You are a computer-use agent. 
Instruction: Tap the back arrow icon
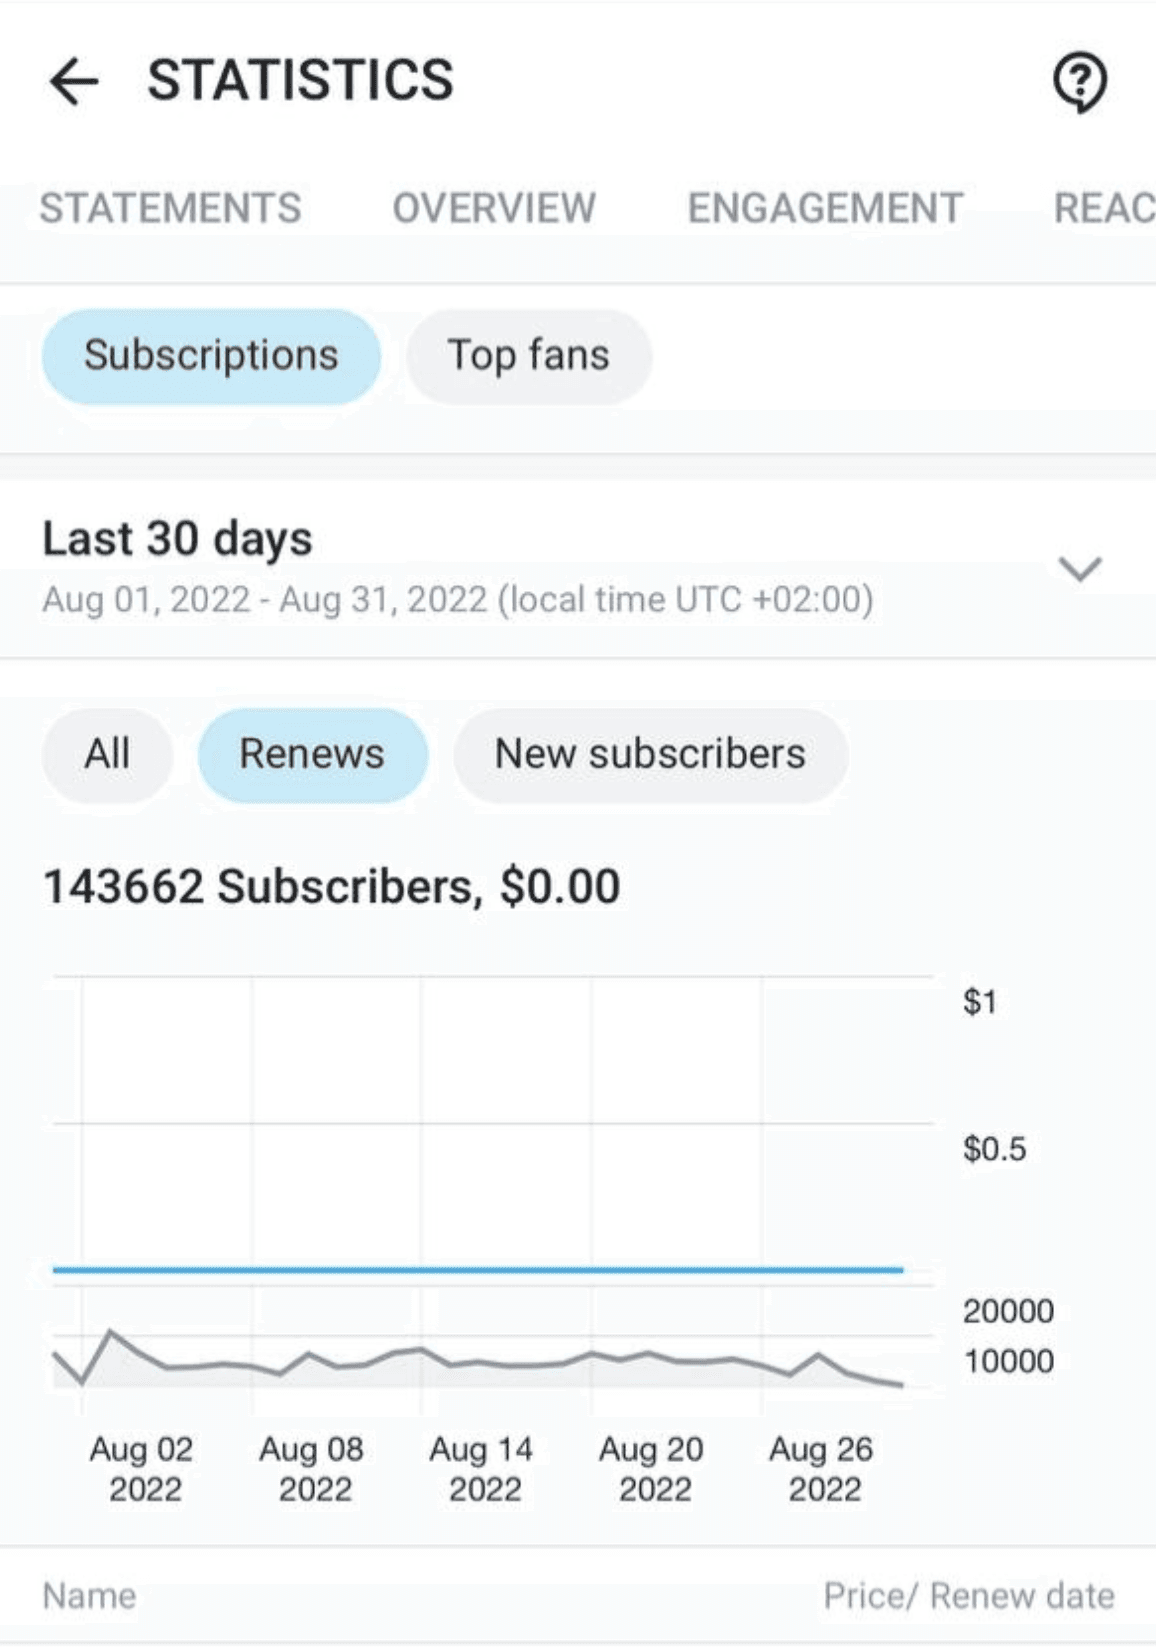(x=75, y=81)
